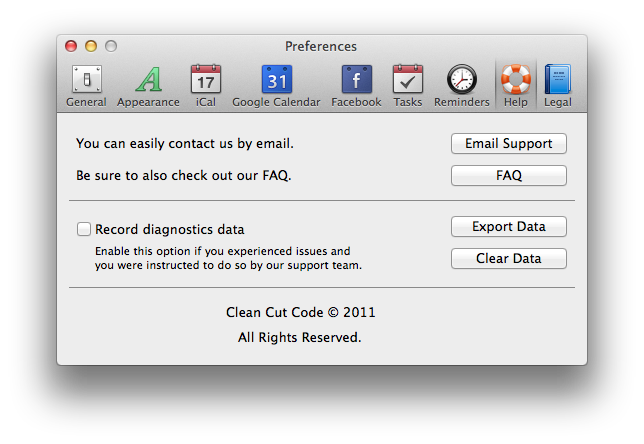Open the General preferences pane
The height and width of the screenshot is (444, 644).
click(86, 79)
